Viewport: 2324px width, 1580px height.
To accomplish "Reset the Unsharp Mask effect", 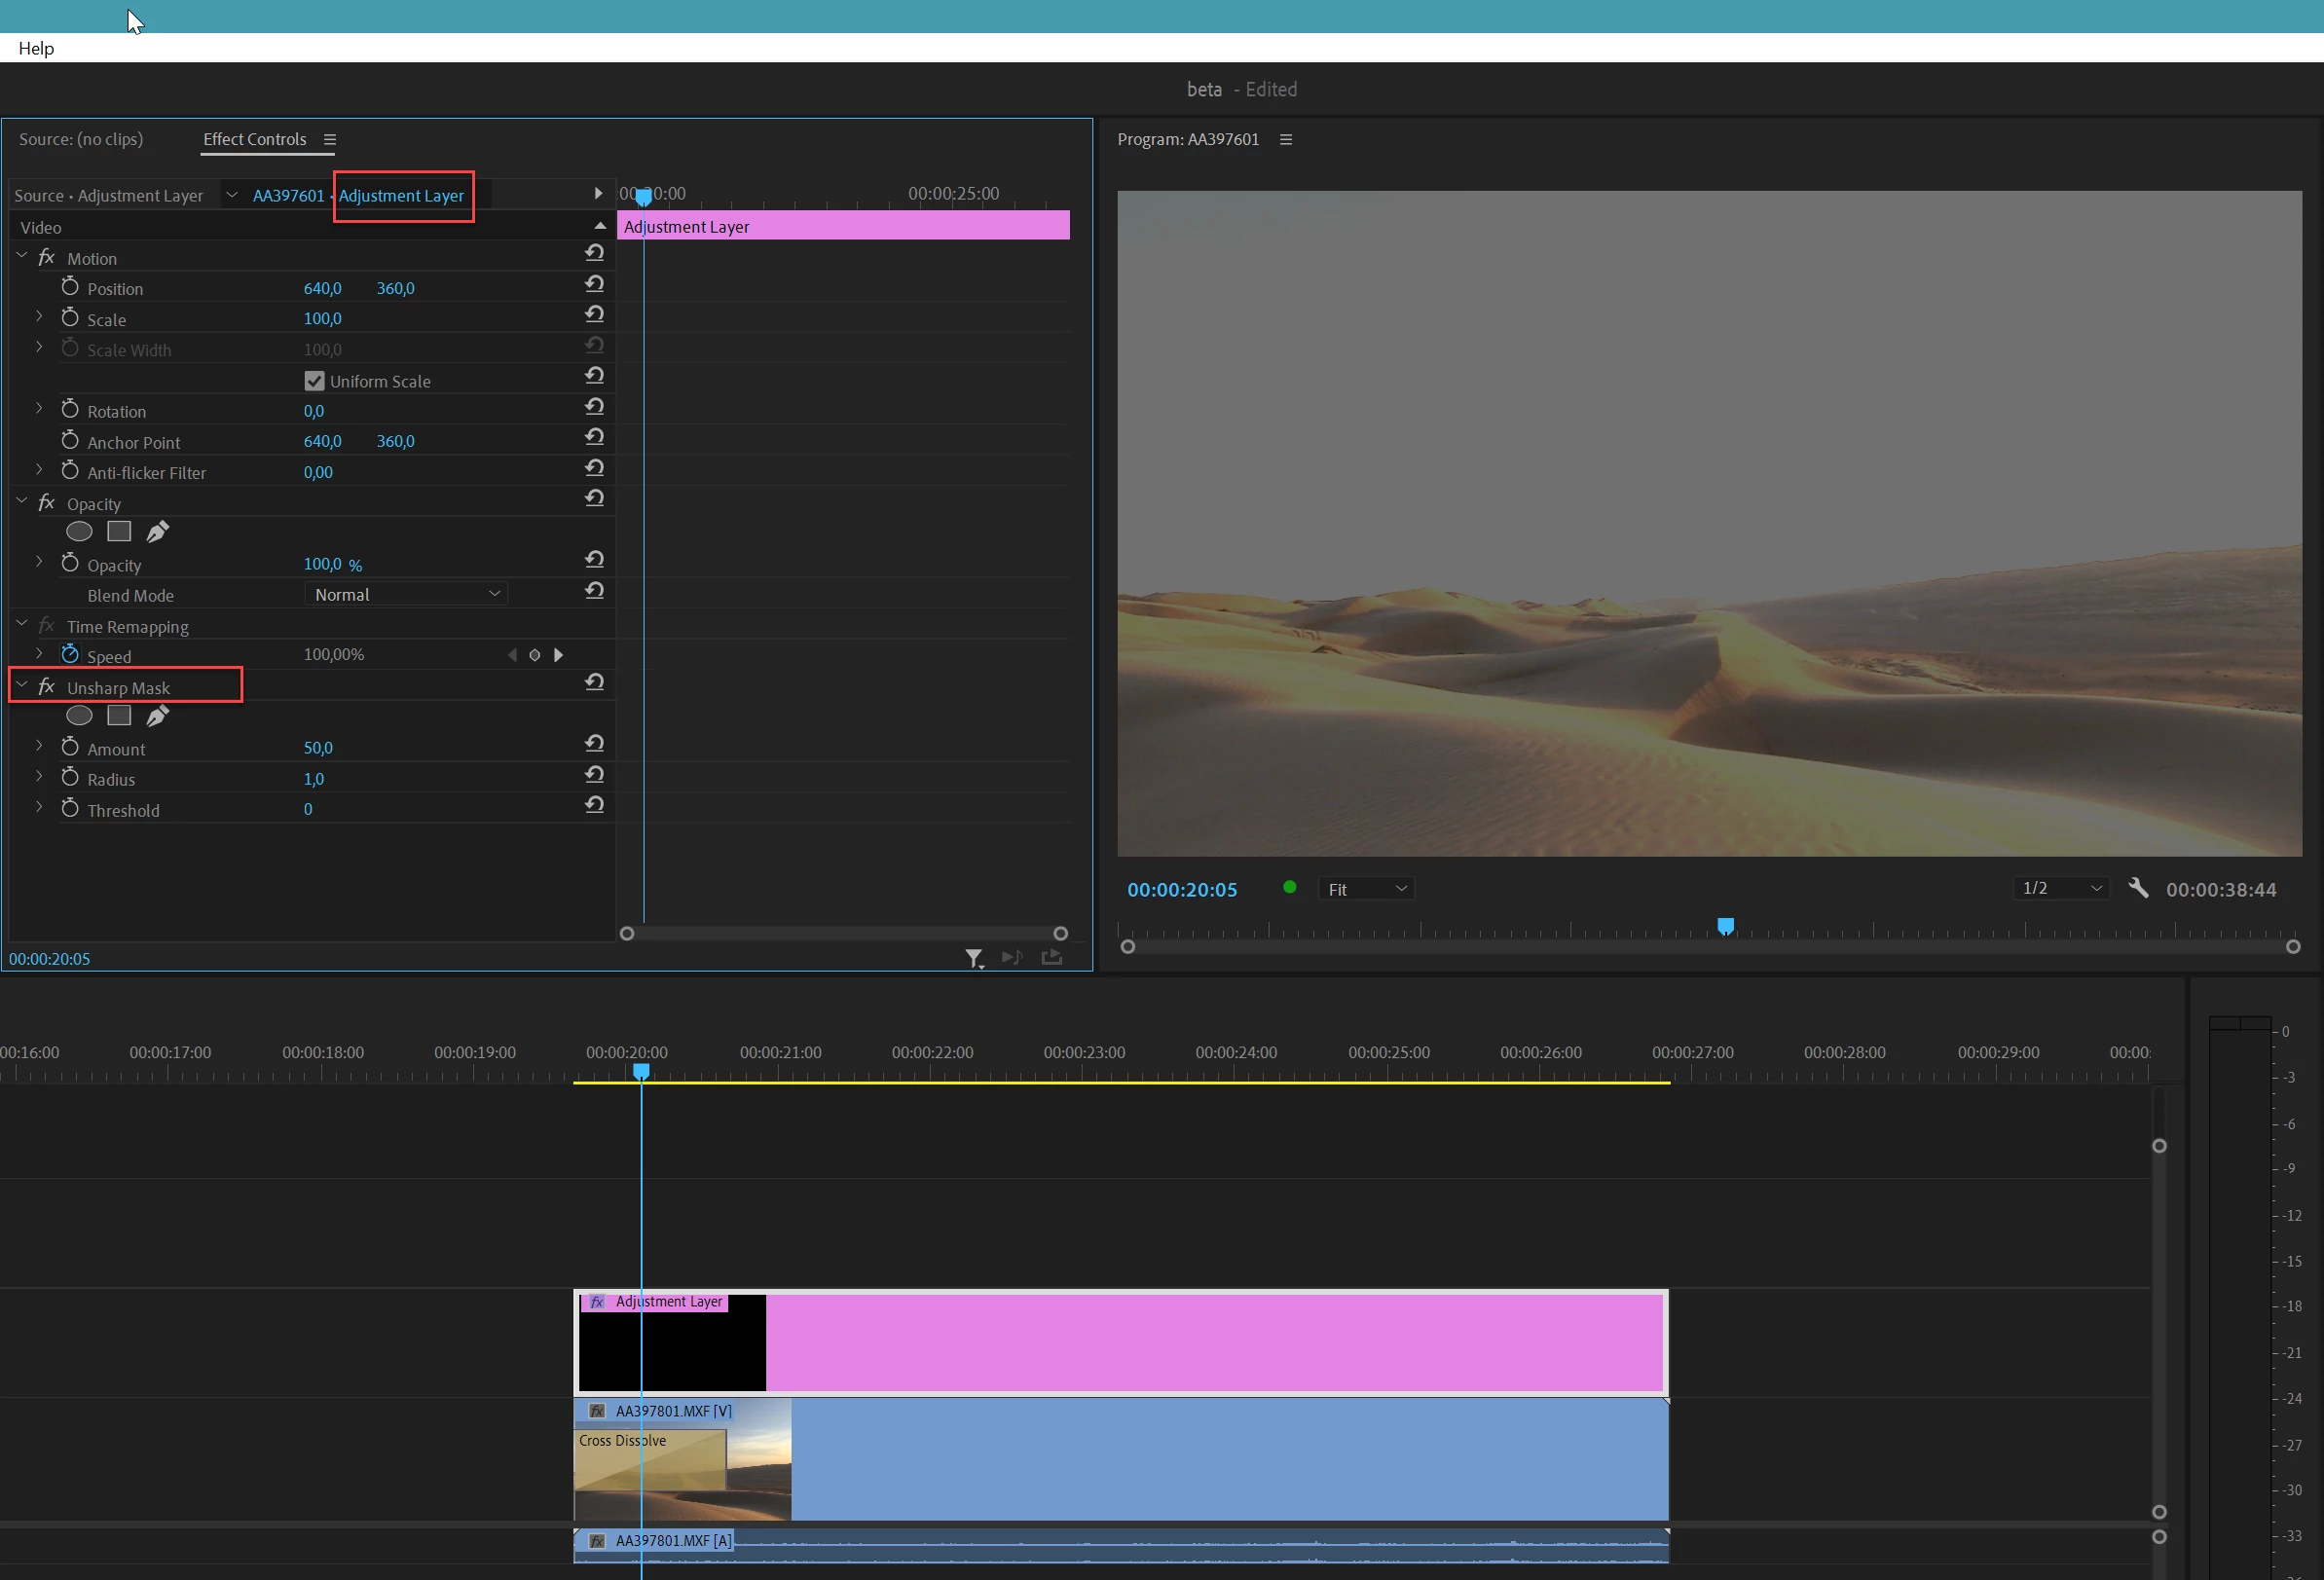I will pyautogui.click(x=594, y=683).
